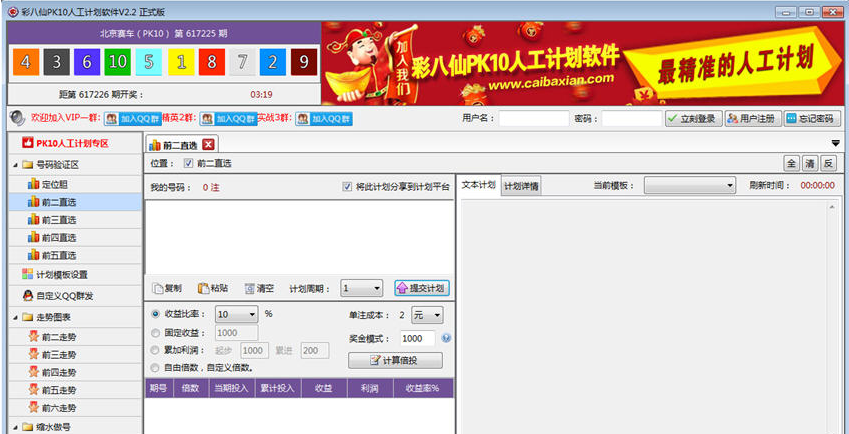Open the 计划周期 dropdown
The width and height of the screenshot is (849, 434).
362,288
